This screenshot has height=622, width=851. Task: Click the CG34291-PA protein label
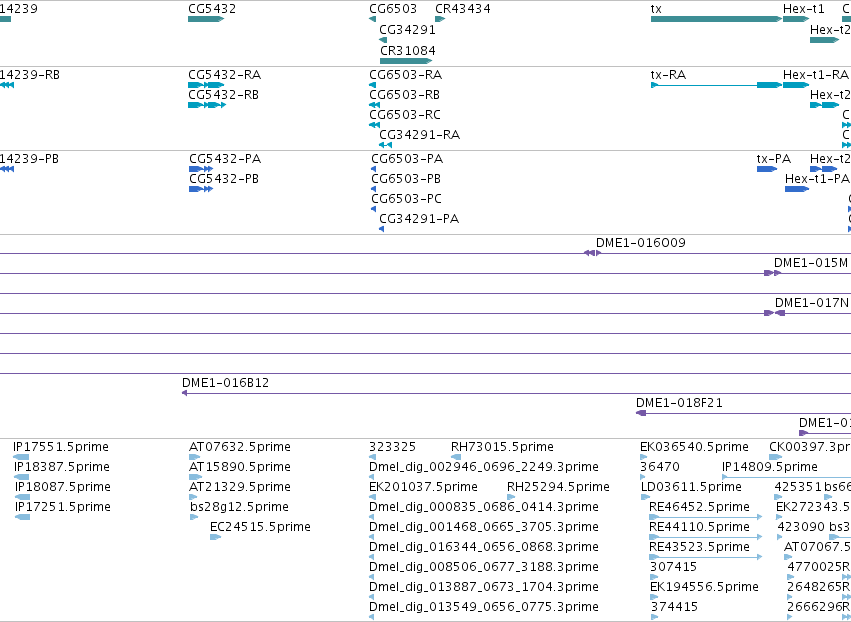(419, 219)
